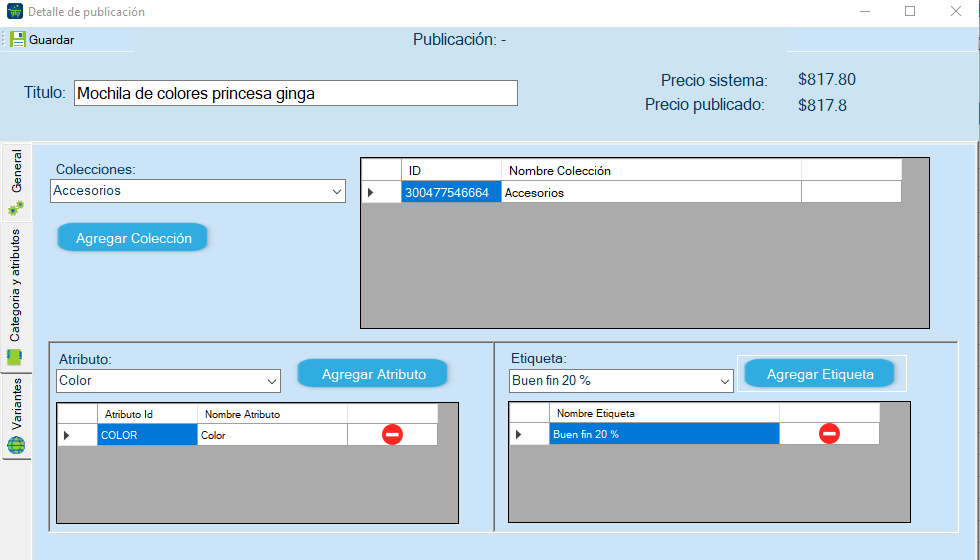Select the Color cell under Nombre Atributo

tap(272, 435)
